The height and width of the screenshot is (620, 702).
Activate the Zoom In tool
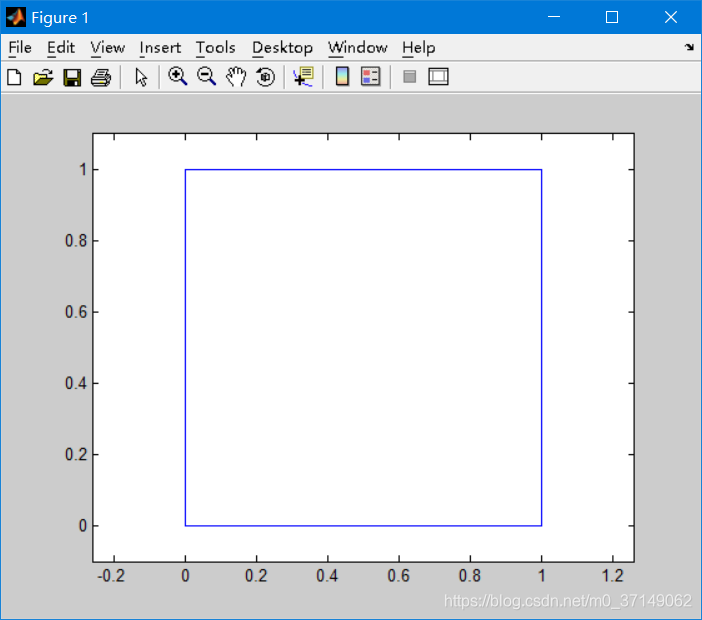coord(177,77)
